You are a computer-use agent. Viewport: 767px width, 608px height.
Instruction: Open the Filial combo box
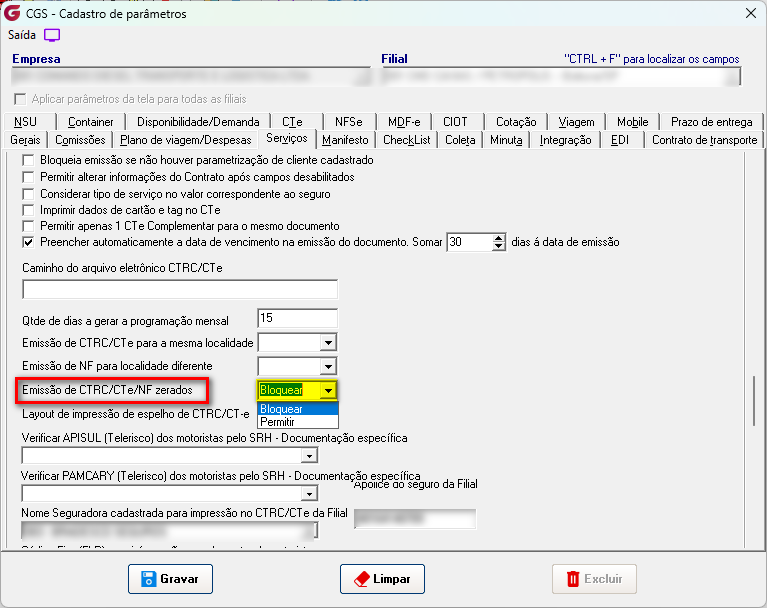click(561, 77)
